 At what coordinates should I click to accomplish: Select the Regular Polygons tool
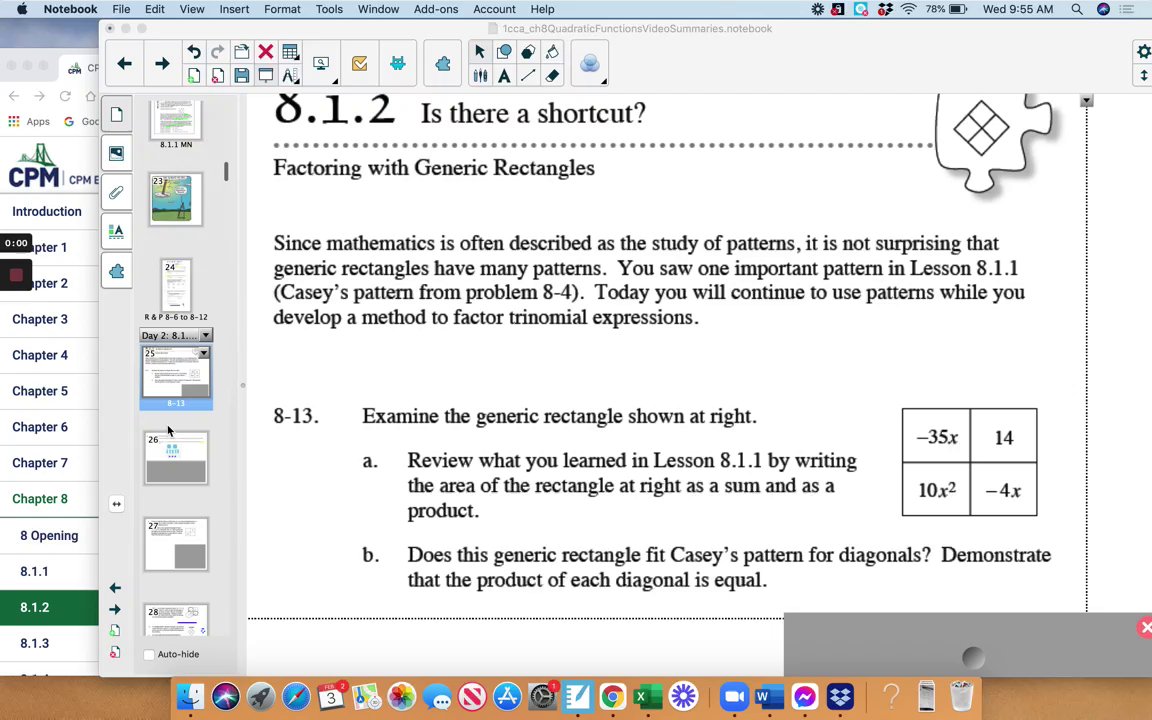(x=528, y=51)
